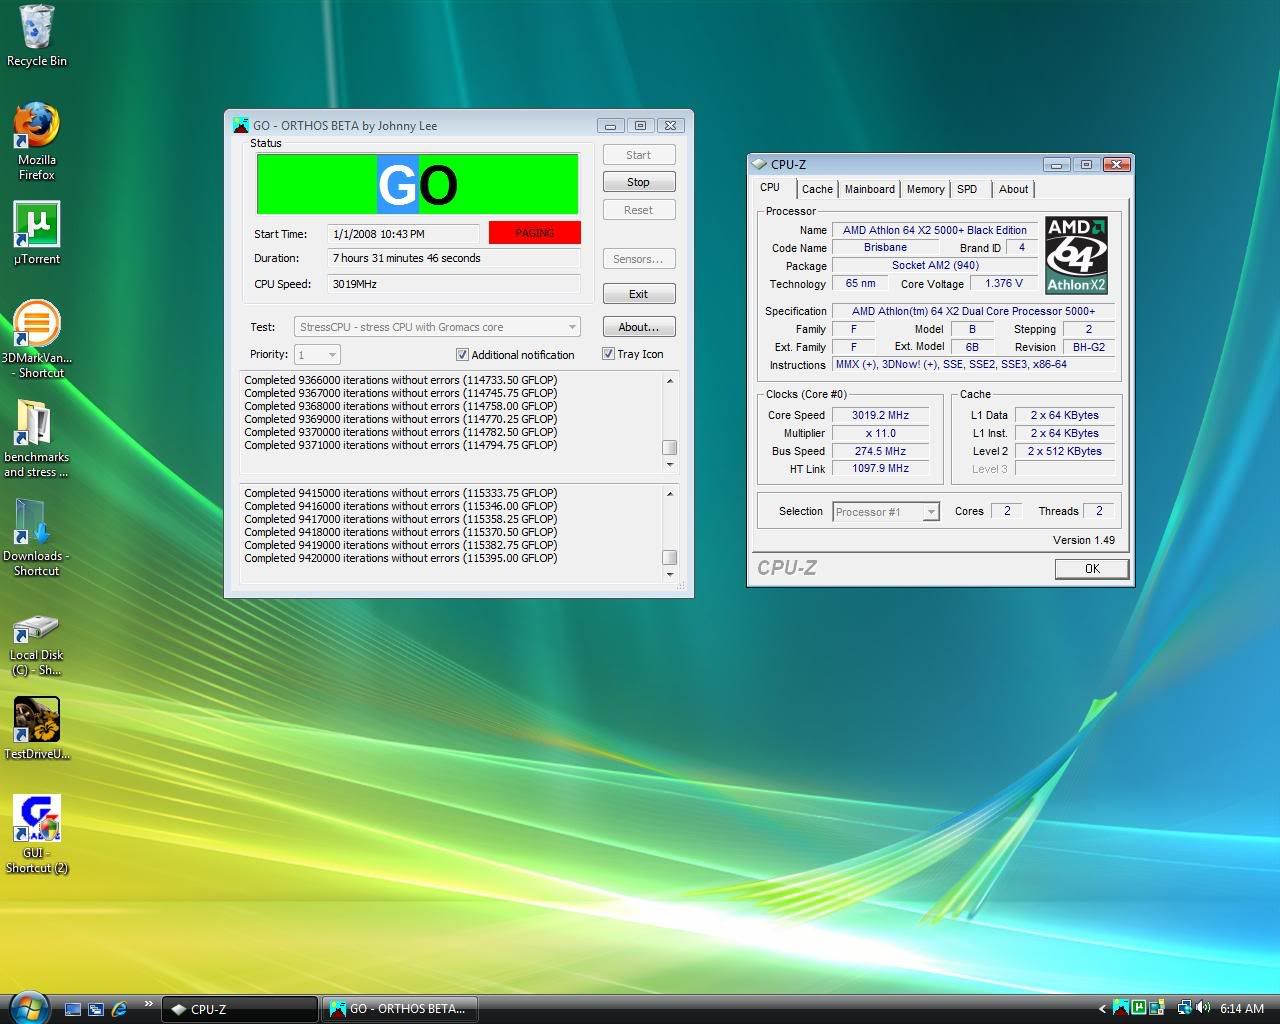This screenshot has width=1280, height=1024.
Task: Open the Priority dropdown in ORTHOS
Action: tap(317, 354)
